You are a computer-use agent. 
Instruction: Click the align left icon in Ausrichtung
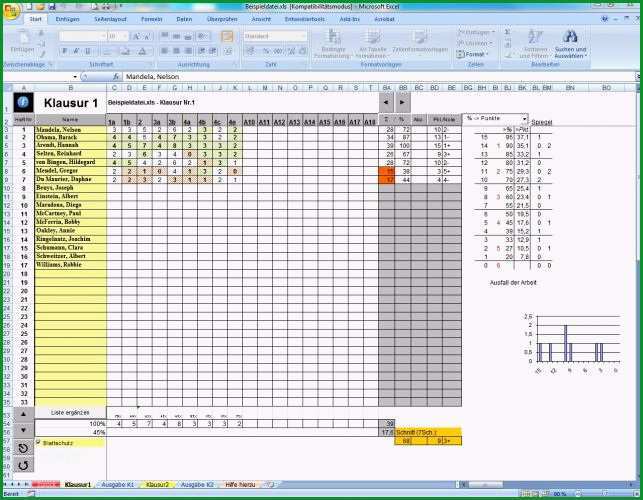(164, 51)
